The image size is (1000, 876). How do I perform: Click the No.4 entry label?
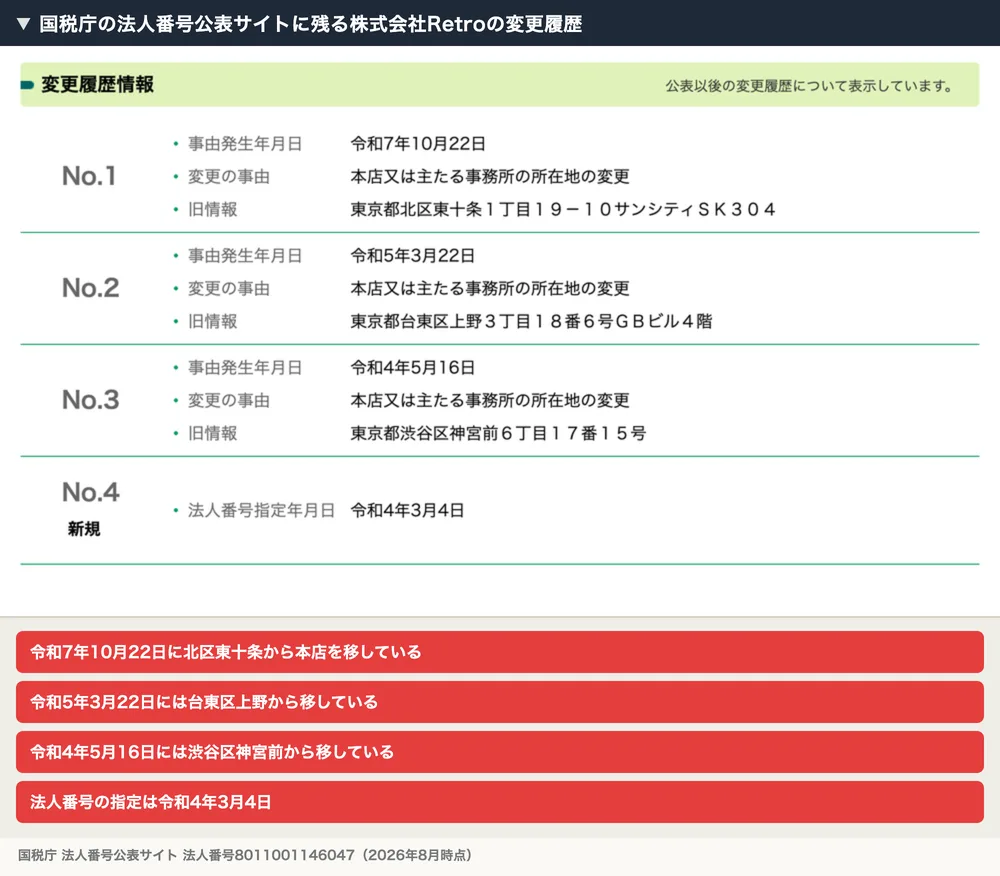[x=91, y=492]
